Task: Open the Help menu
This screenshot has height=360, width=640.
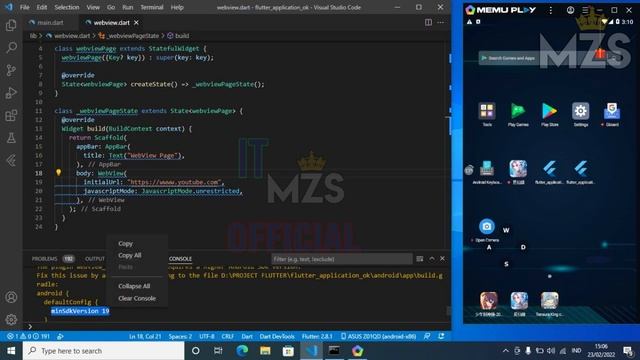Action: click(177, 7)
